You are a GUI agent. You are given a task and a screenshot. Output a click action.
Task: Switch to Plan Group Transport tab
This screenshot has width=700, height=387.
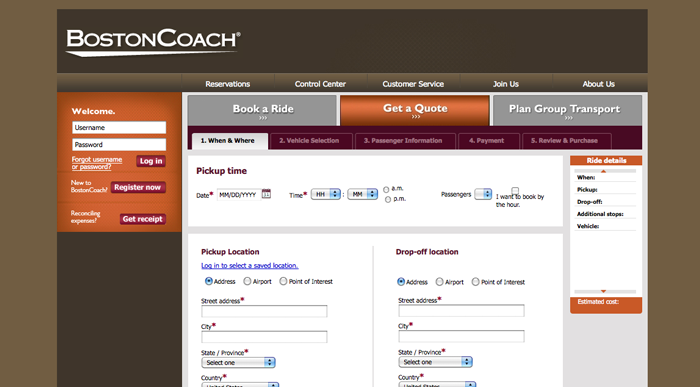(x=567, y=110)
